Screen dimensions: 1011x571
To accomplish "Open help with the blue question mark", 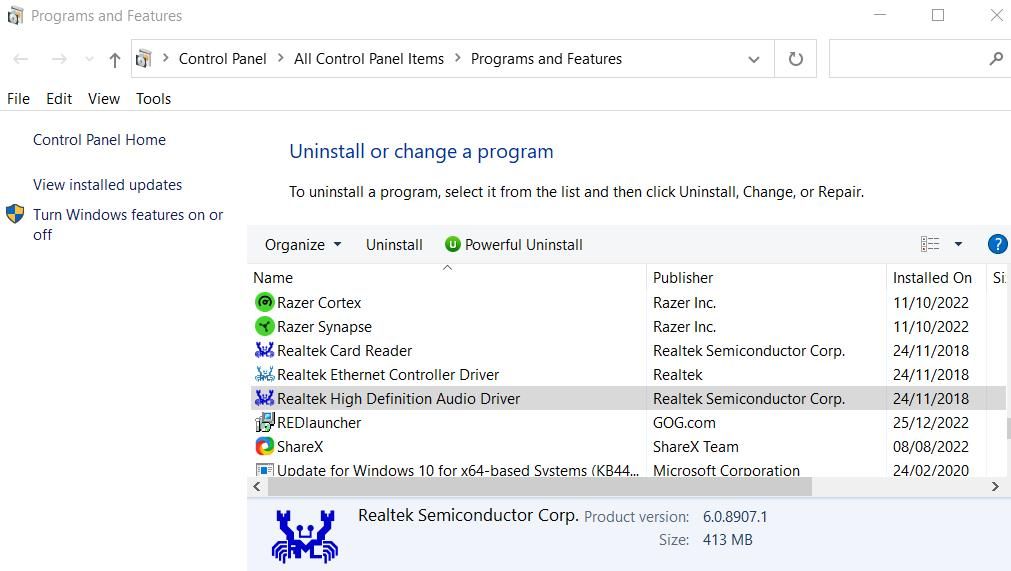I will tap(997, 244).
